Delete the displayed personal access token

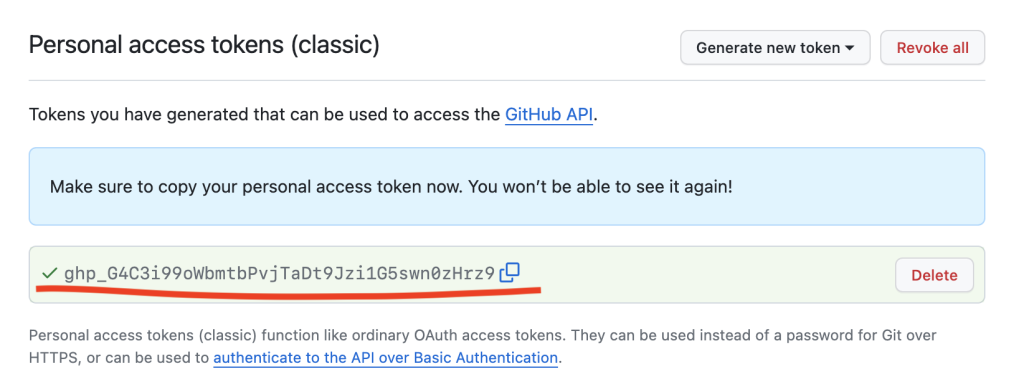point(934,275)
